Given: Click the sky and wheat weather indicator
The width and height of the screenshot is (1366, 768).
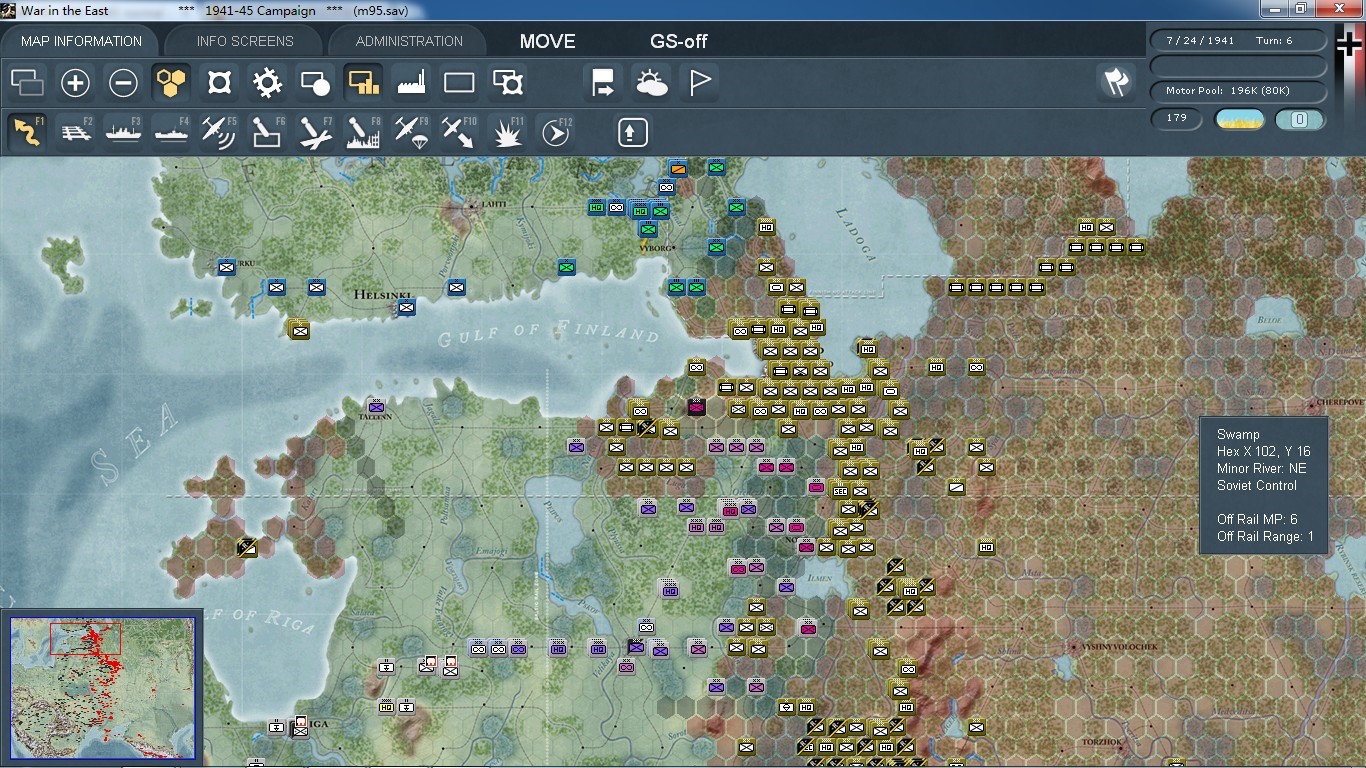Looking at the screenshot, I should click(1239, 119).
